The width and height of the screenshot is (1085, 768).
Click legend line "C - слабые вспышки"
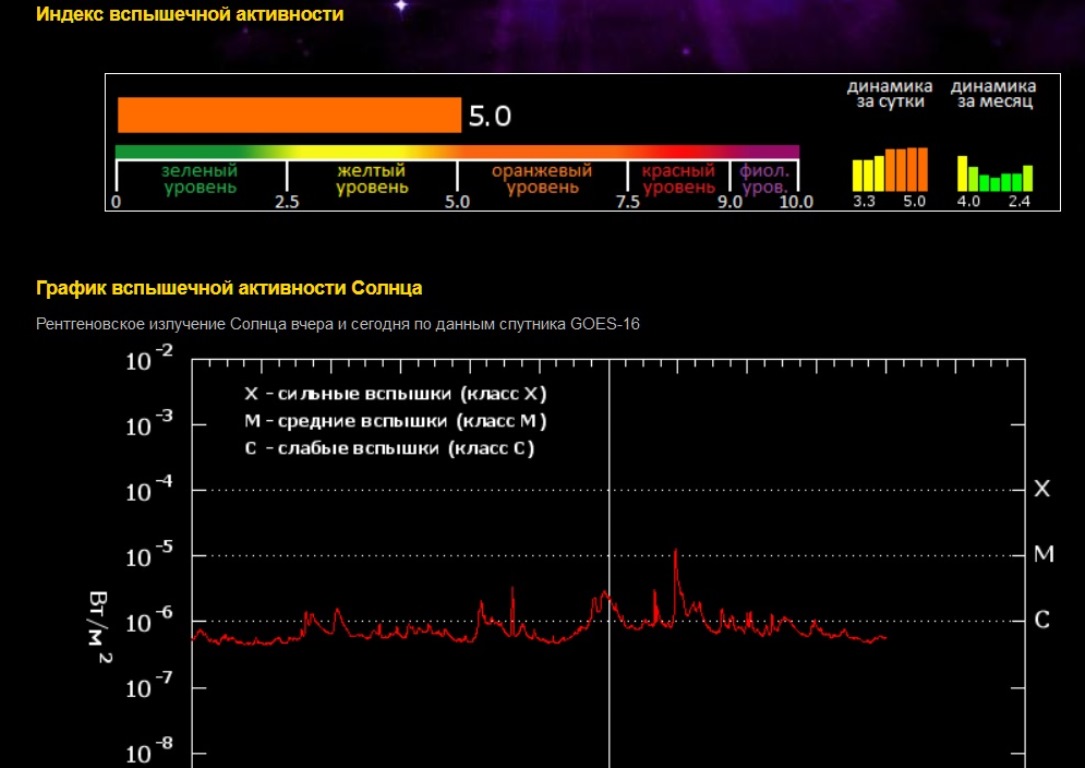tap(389, 448)
